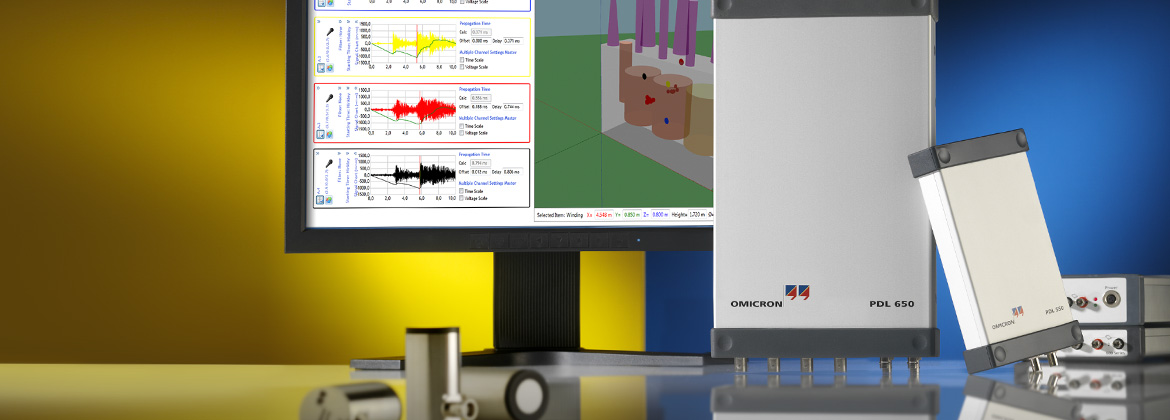Click the red waveform signal chart
Screen dimensions: 1170x420
[x=413, y=110]
